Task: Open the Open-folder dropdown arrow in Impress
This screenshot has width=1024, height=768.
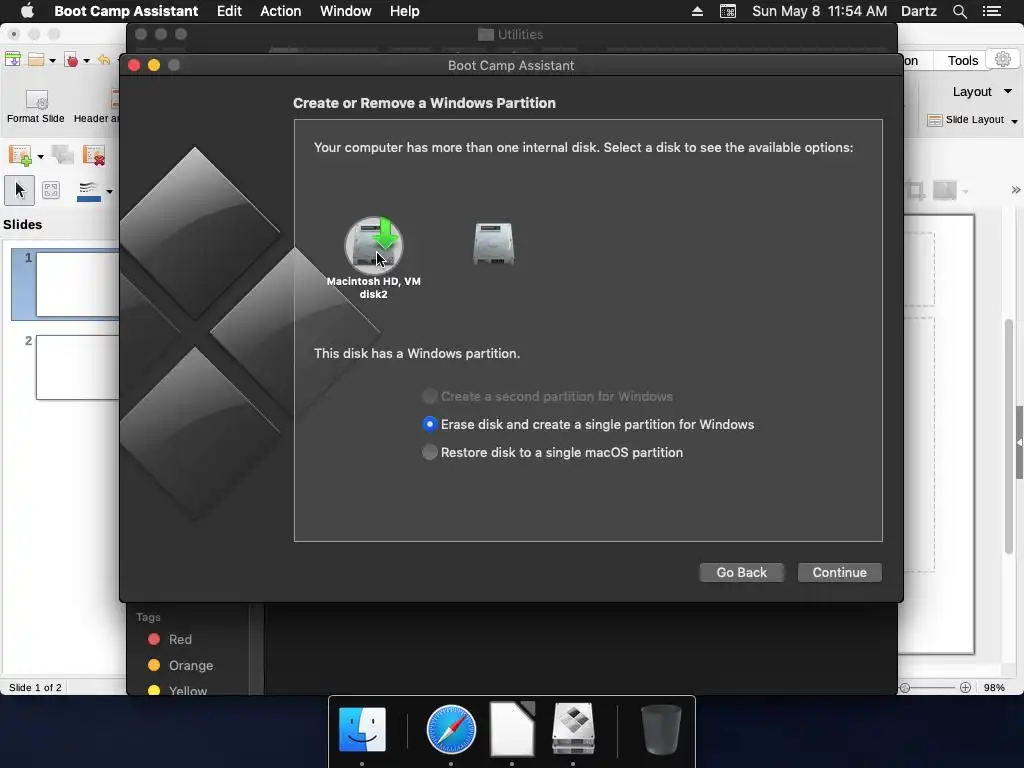Action: tap(53, 61)
